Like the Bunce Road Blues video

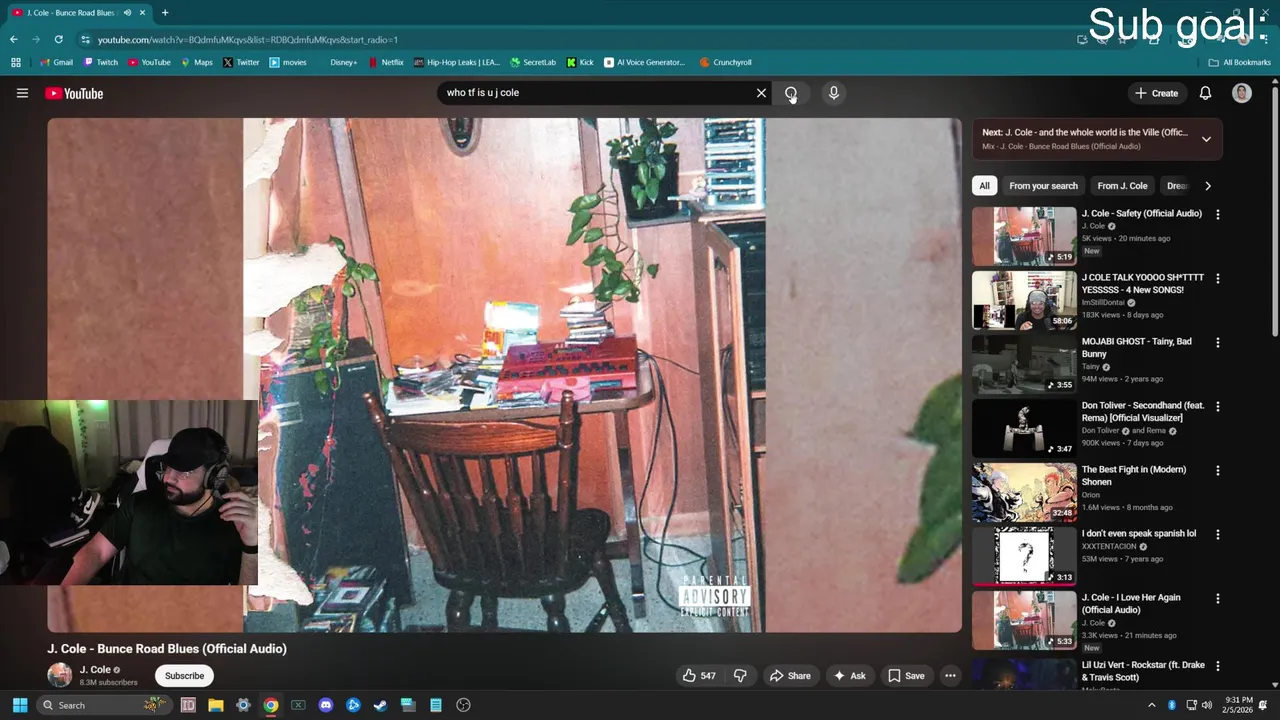coord(699,676)
